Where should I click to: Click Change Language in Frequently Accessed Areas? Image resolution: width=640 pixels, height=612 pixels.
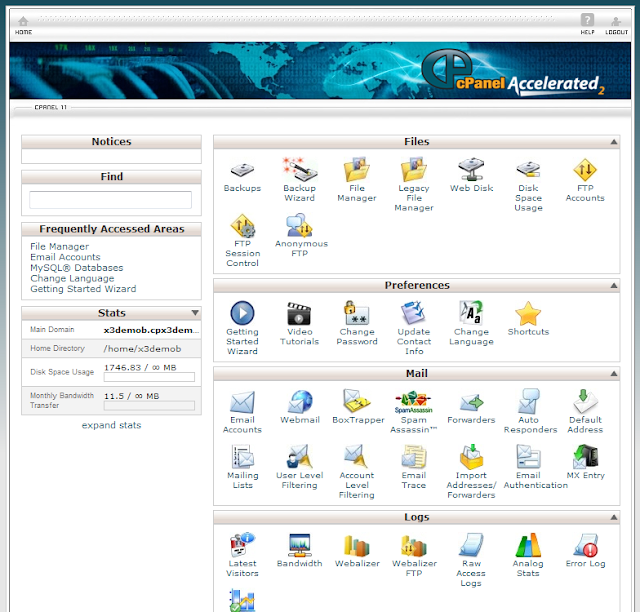72,278
